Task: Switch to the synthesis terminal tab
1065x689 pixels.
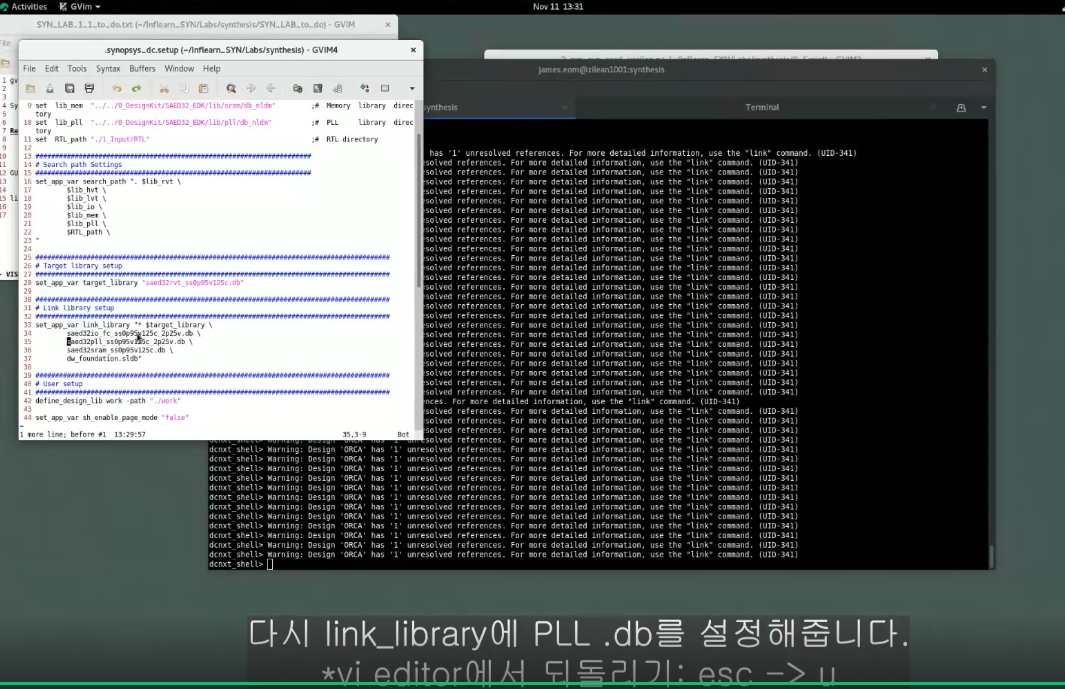Action: point(441,107)
